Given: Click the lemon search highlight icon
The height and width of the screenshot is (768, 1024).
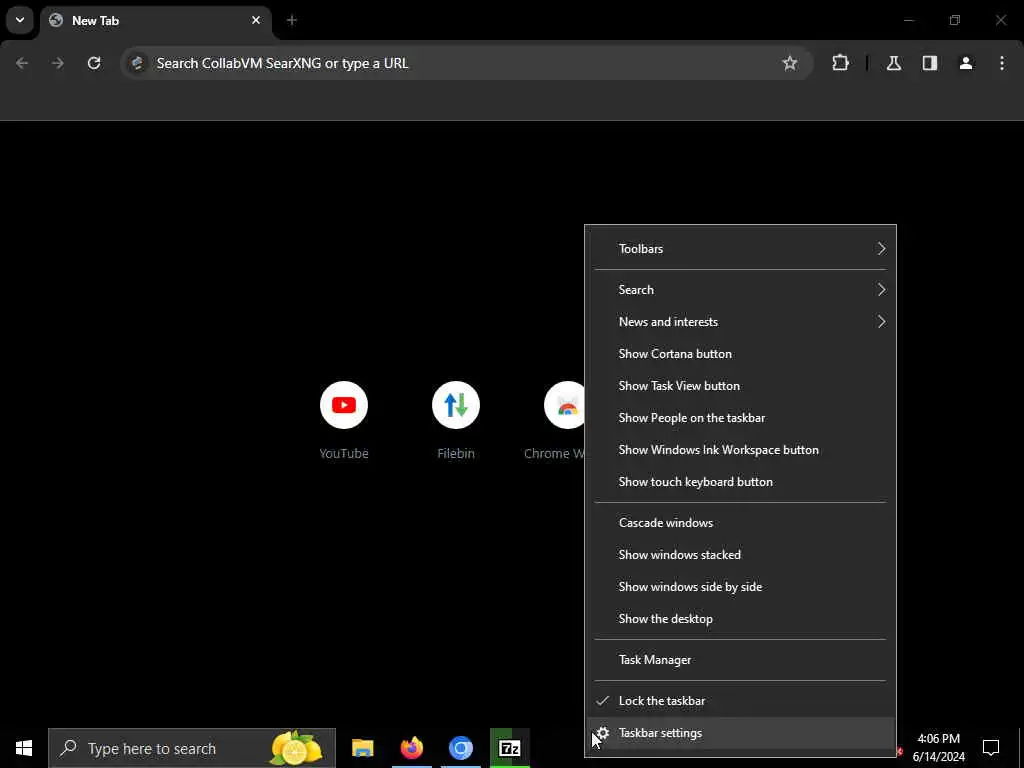Looking at the screenshot, I should [297, 748].
